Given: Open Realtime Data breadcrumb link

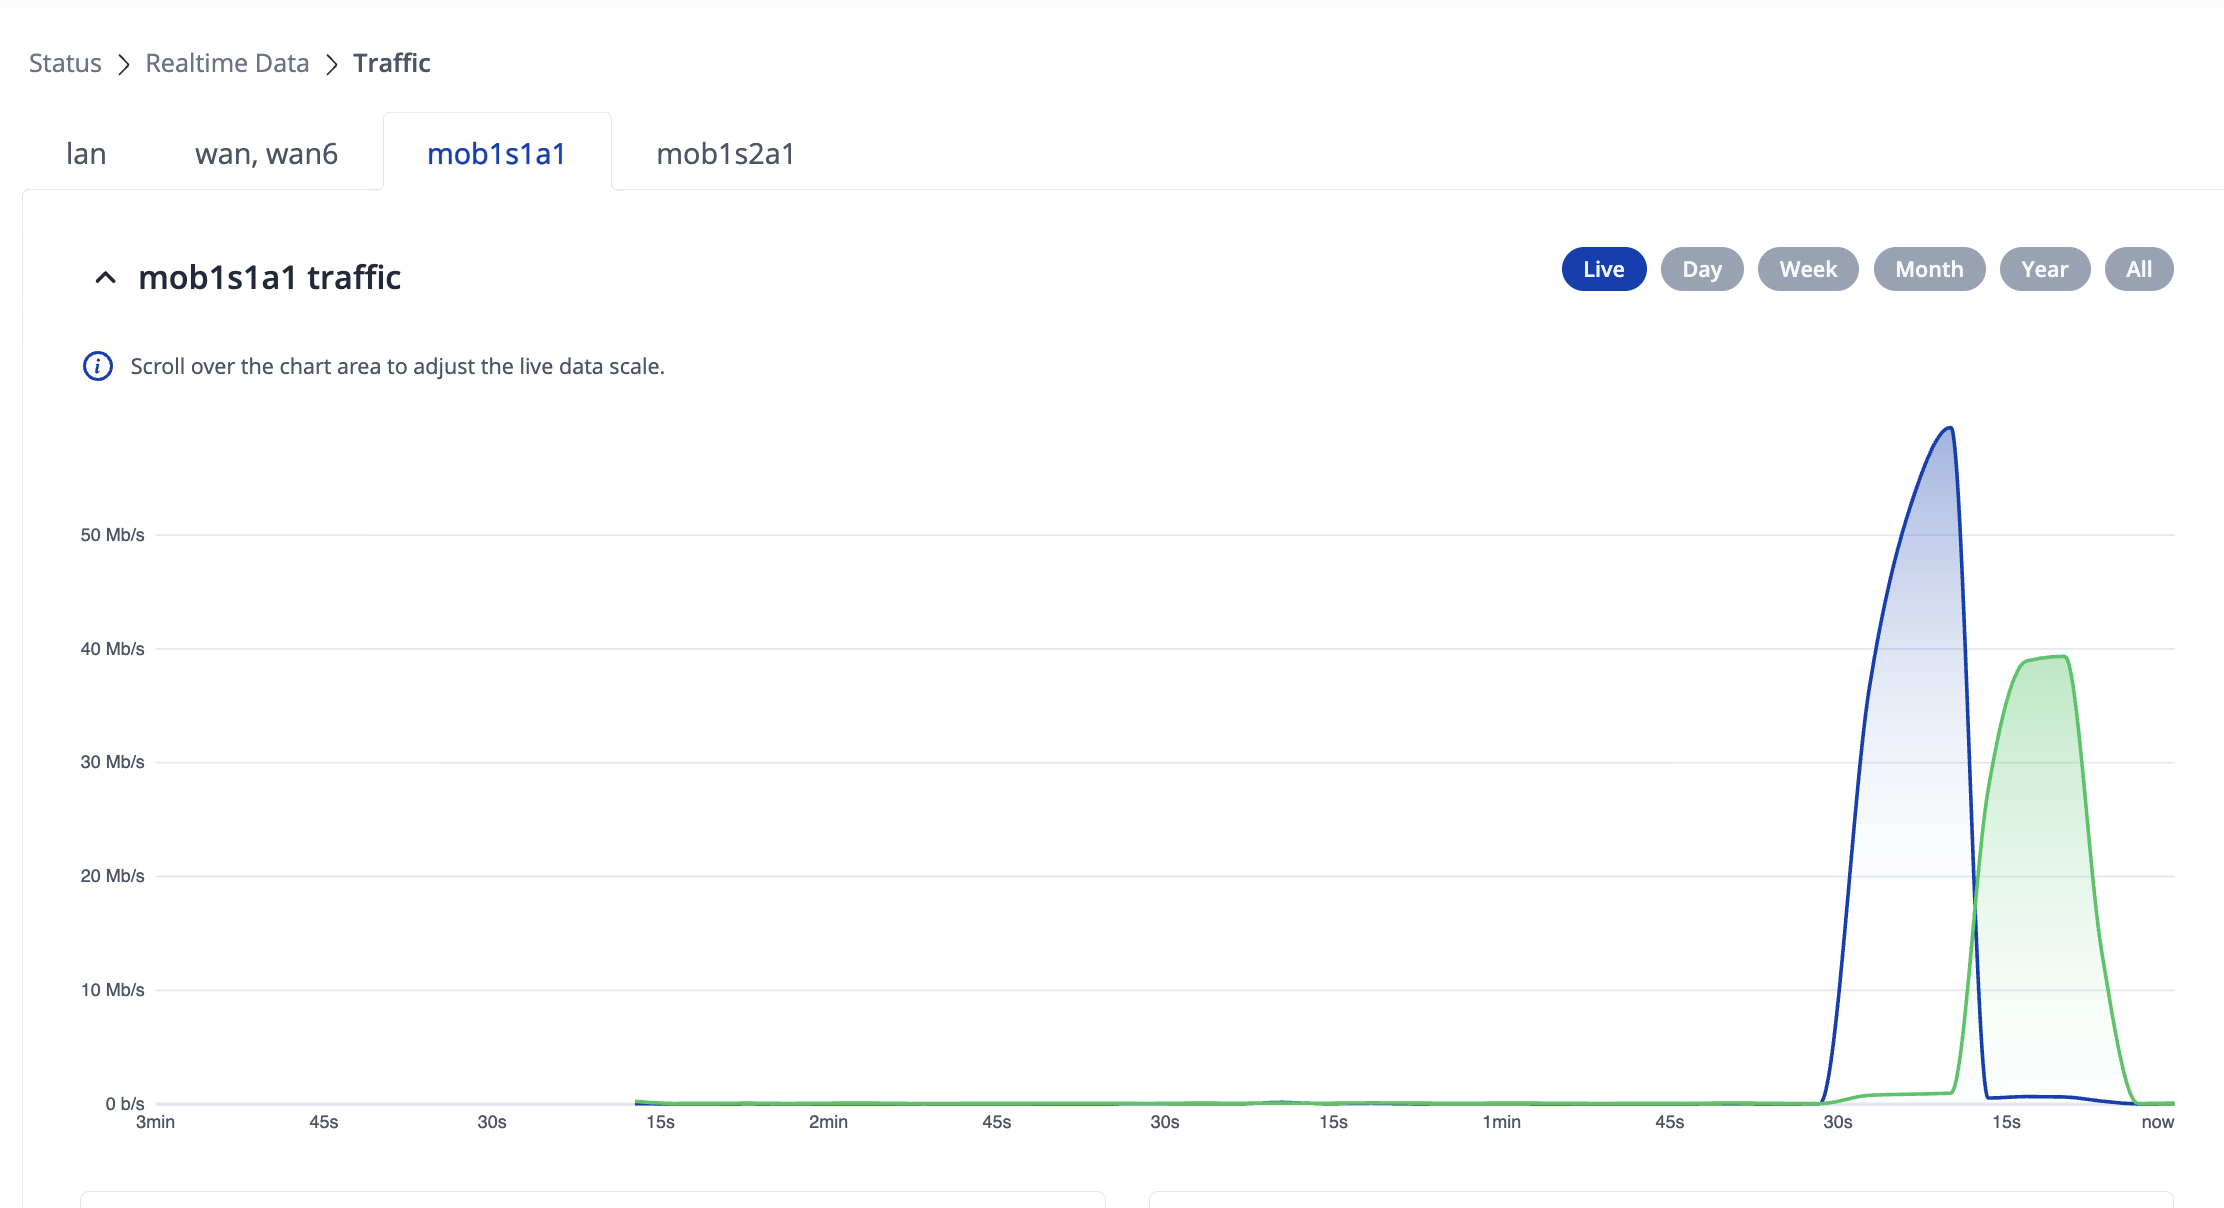Looking at the screenshot, I should click(227, 63).
